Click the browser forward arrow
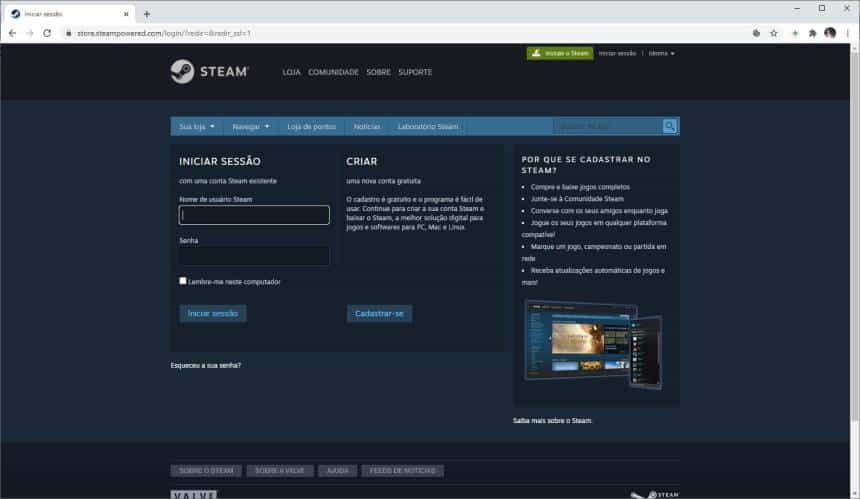Viewport: 860px width, 499px height. (30, 33)
